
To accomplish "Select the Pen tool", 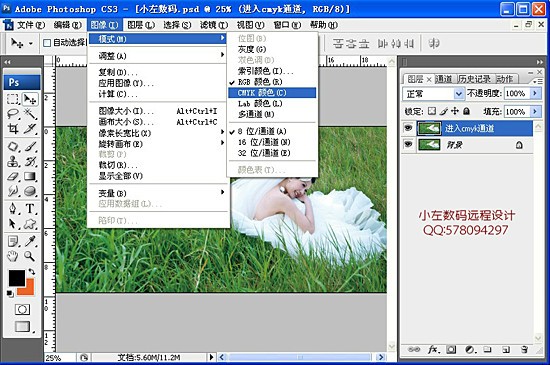I will (13, 208).
